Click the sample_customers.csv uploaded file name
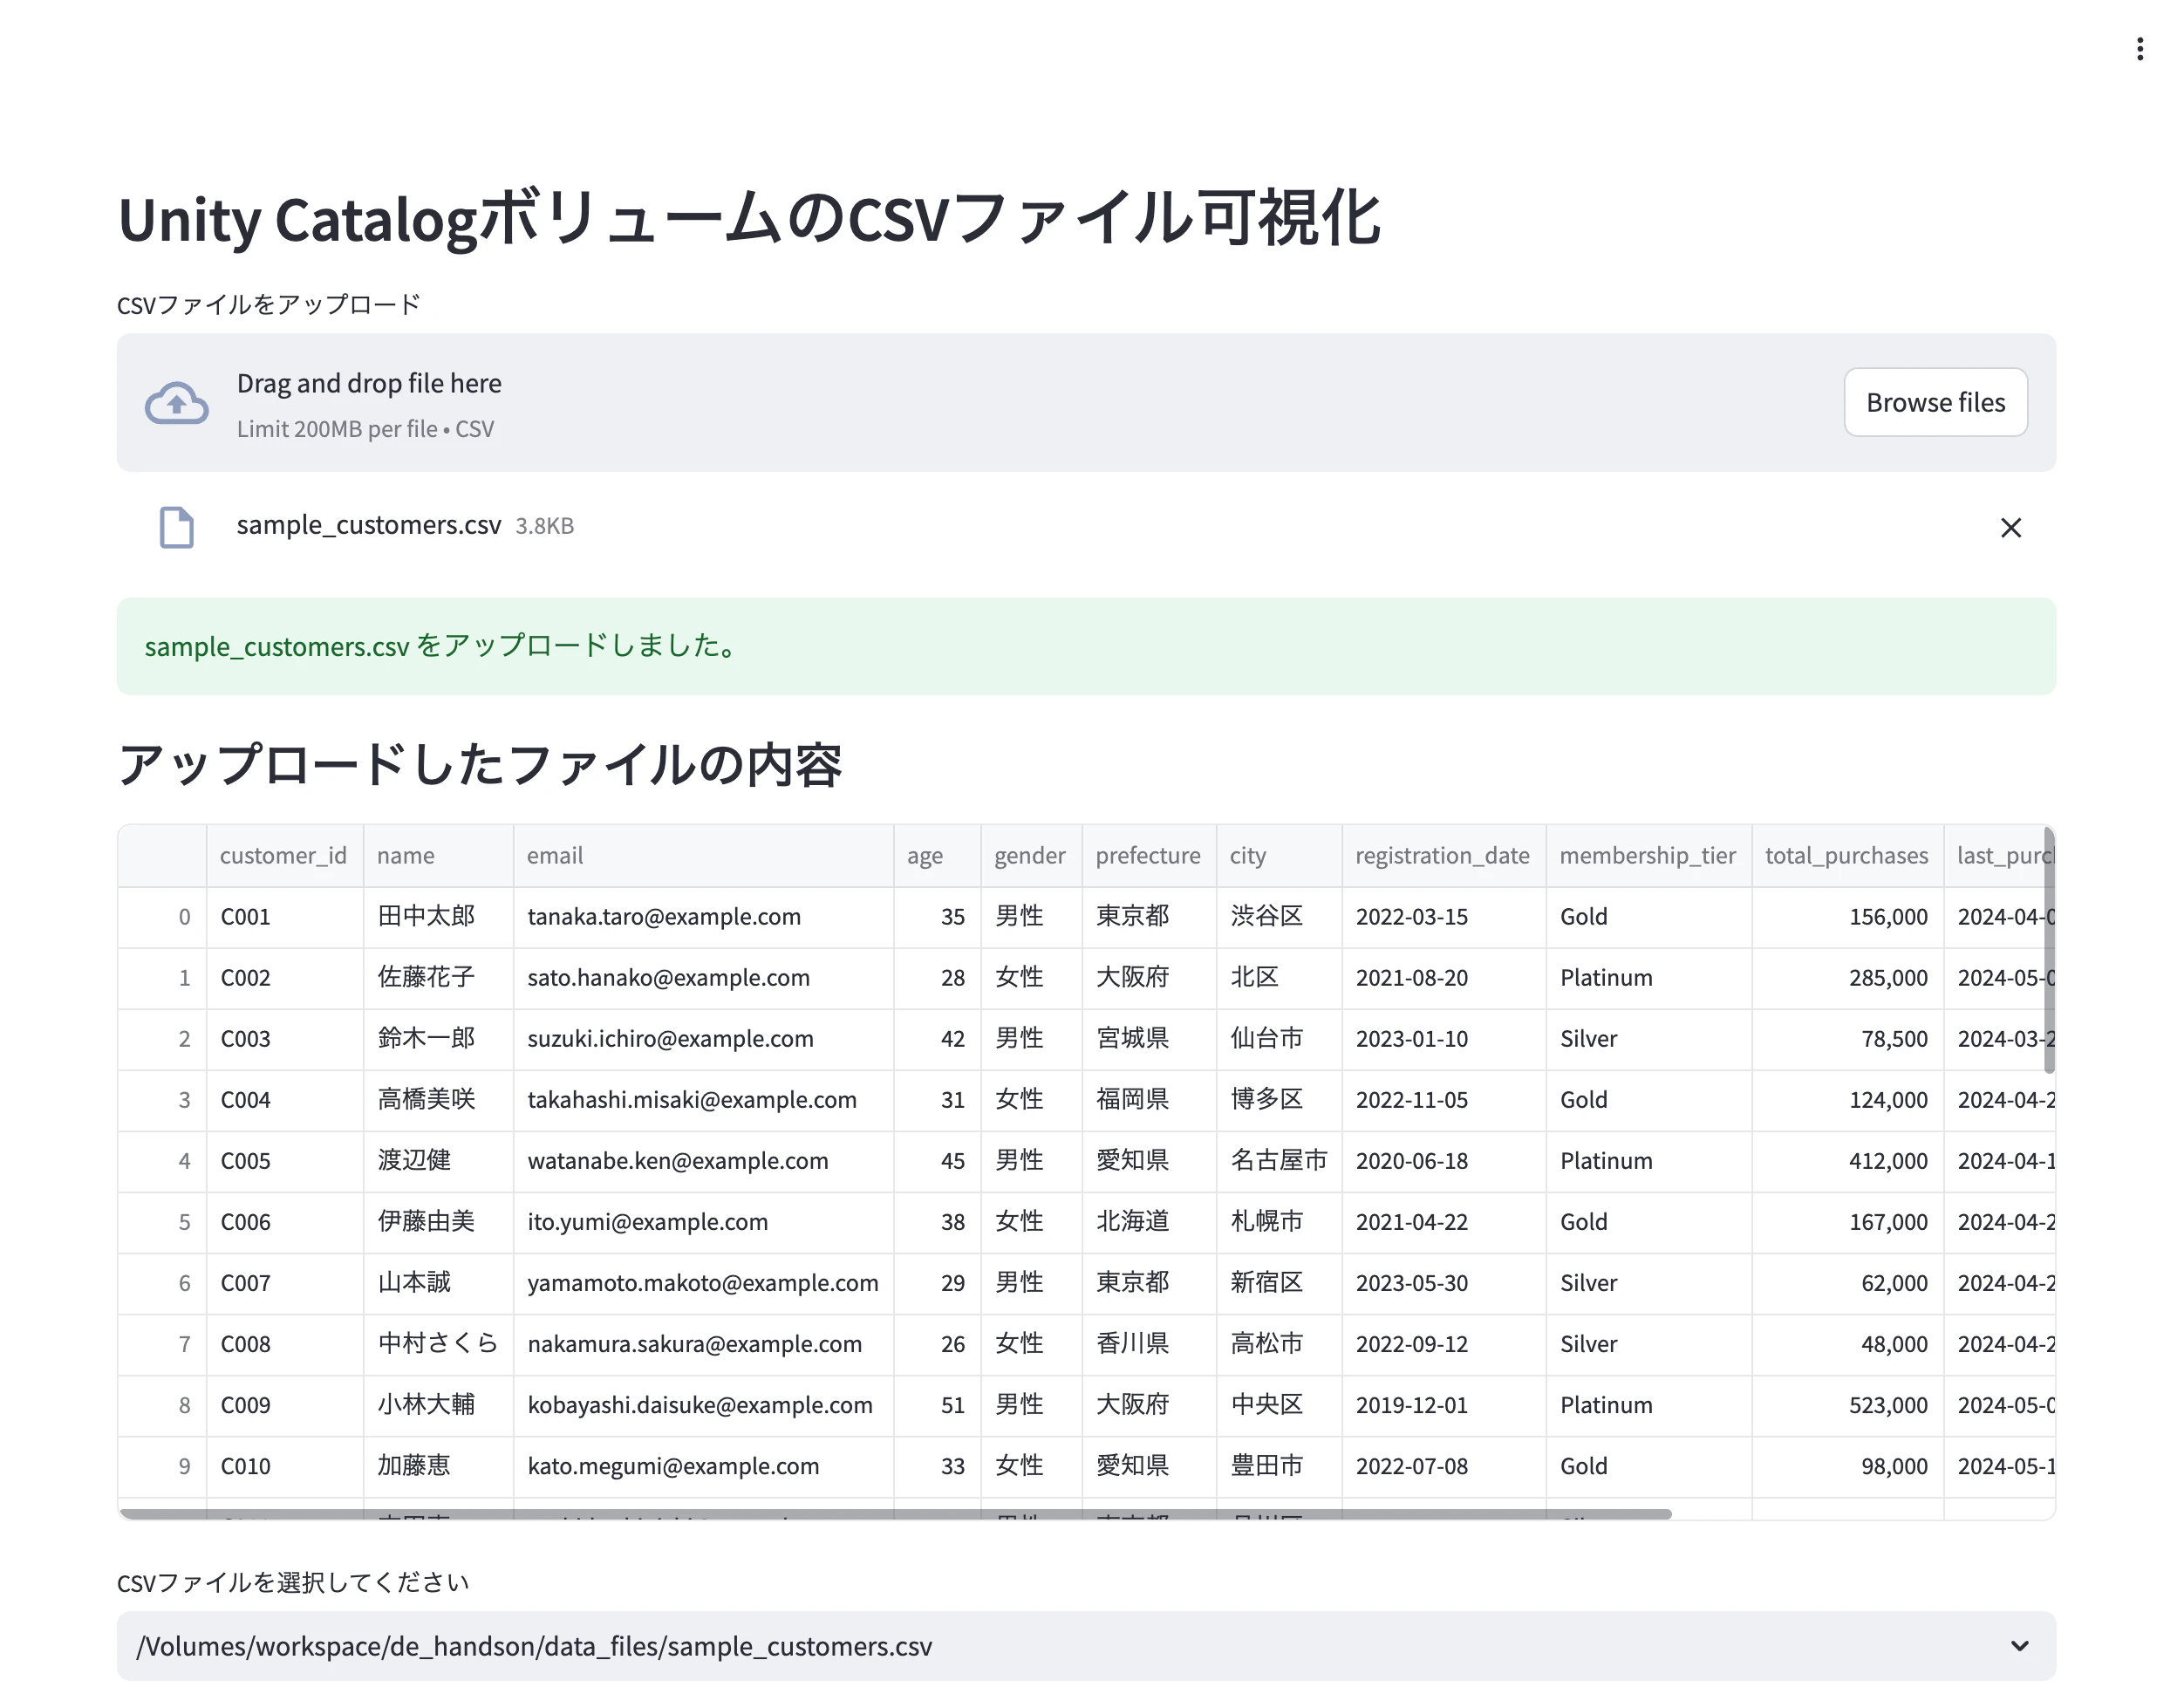Screen dimensions: 2184x1694 (x=369, y=525)
